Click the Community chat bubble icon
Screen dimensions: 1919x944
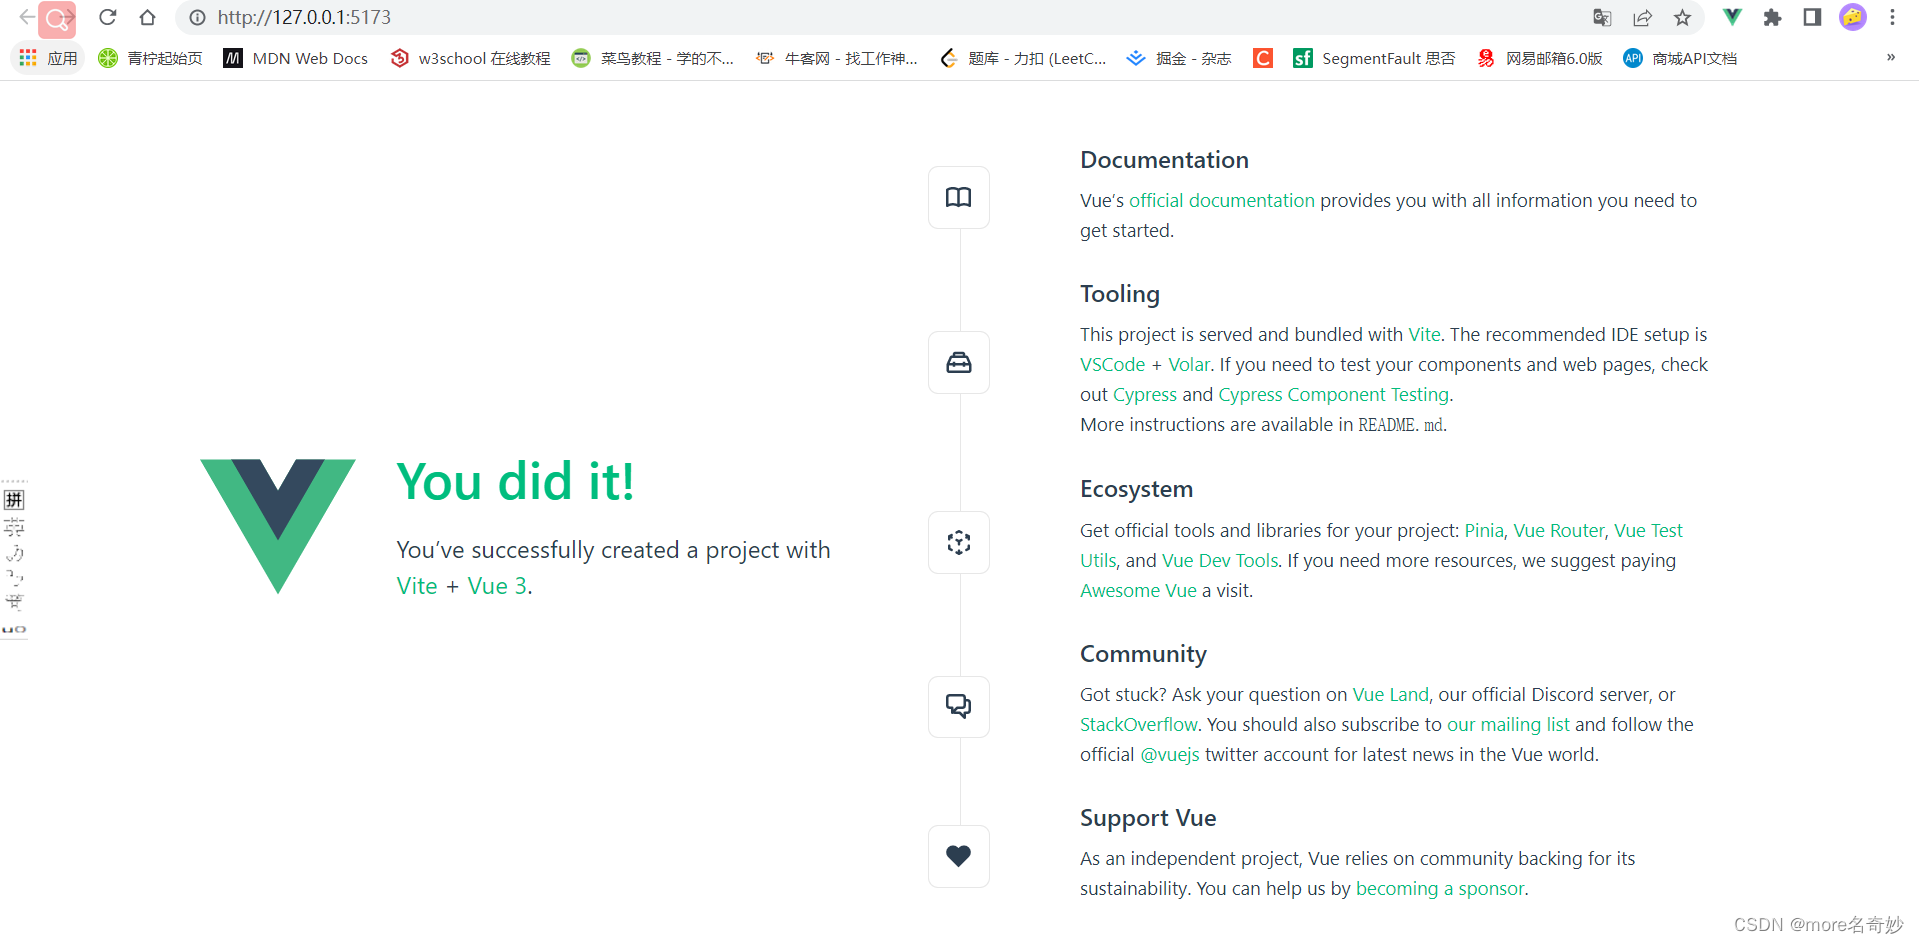pyautogui.click(x=958, y=706)
